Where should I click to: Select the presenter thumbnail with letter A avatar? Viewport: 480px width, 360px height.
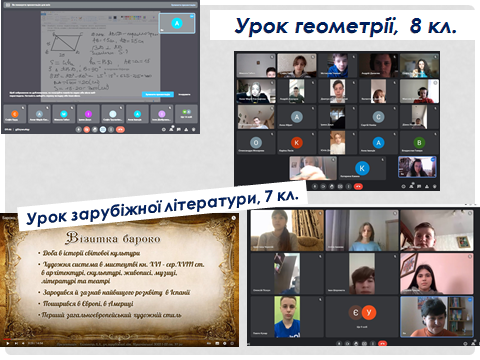pyautogui.click(x=177, y=23)
